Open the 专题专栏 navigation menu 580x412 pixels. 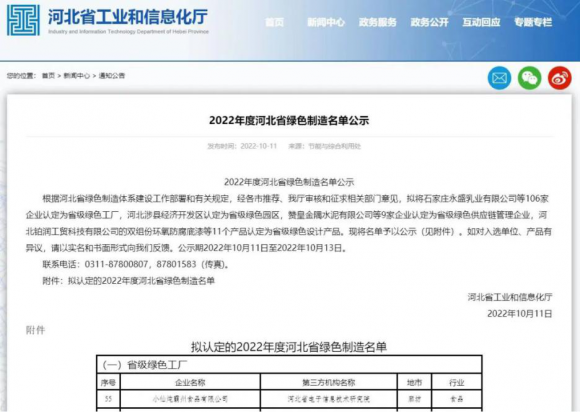coord(533,23)
